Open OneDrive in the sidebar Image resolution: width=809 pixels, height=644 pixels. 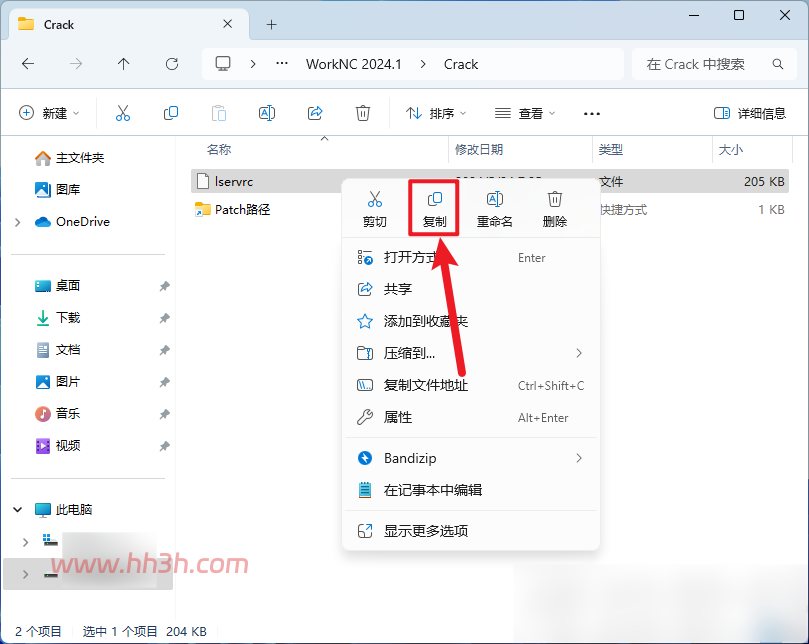pos(72,222)
